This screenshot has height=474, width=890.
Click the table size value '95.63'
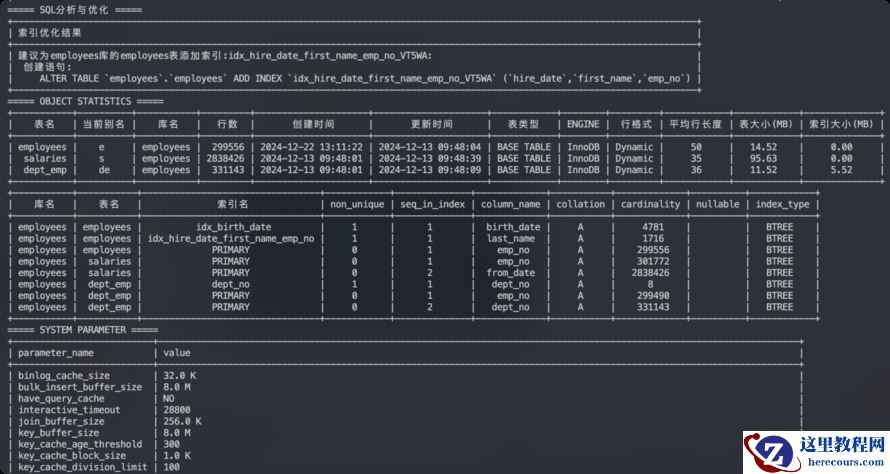(763, 158)
